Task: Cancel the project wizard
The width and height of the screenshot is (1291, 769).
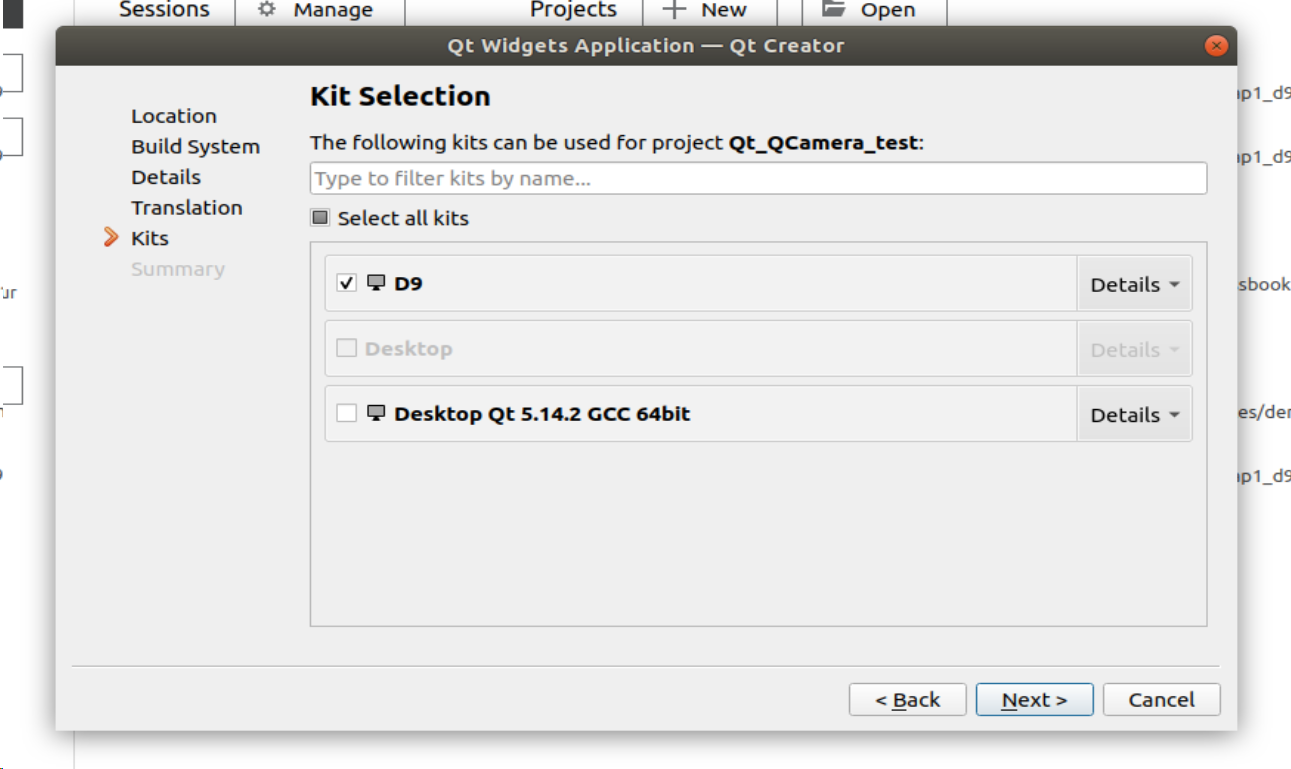Action: click(1161, 700)
